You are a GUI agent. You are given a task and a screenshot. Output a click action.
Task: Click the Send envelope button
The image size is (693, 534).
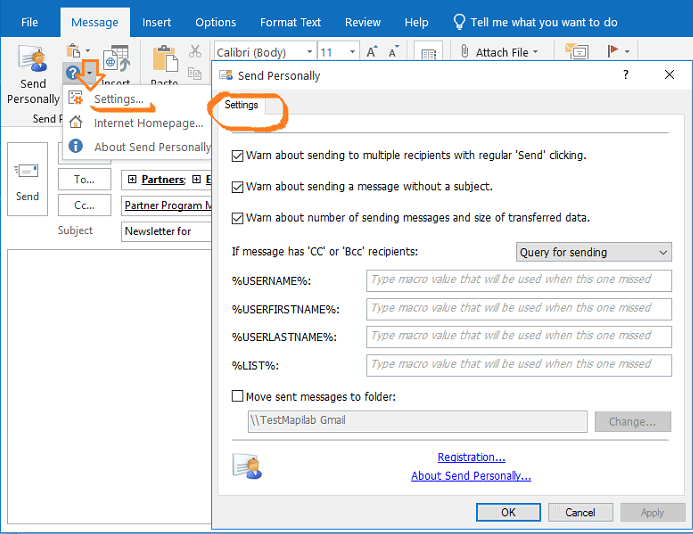[x=27, y=179]
